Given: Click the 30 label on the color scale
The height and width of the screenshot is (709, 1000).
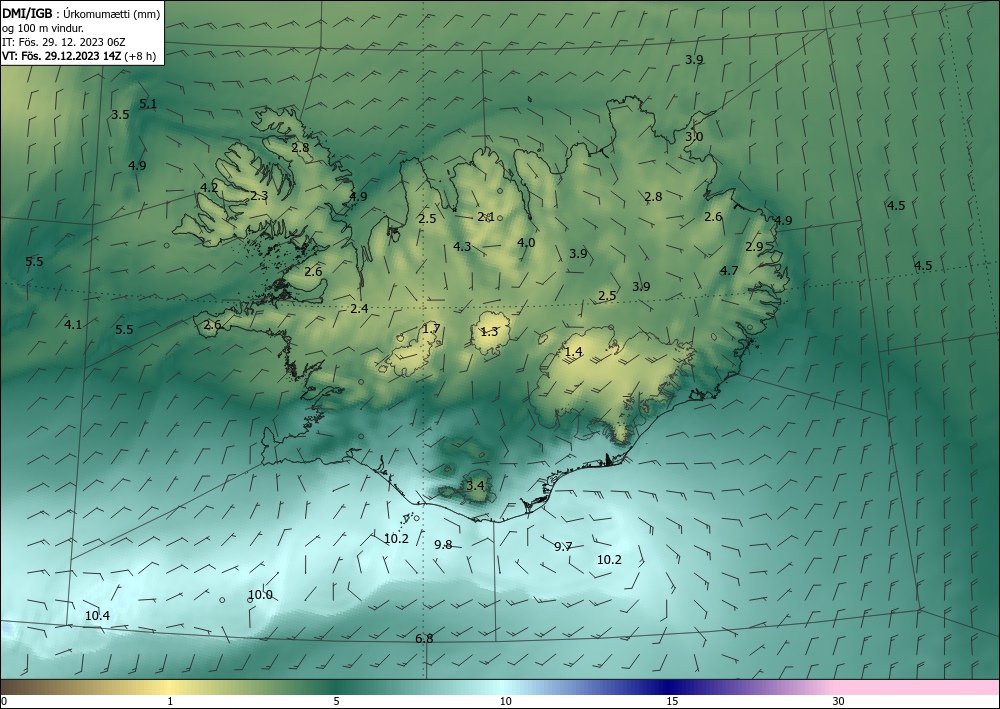Looking at the screenshot, I should 839,701.
